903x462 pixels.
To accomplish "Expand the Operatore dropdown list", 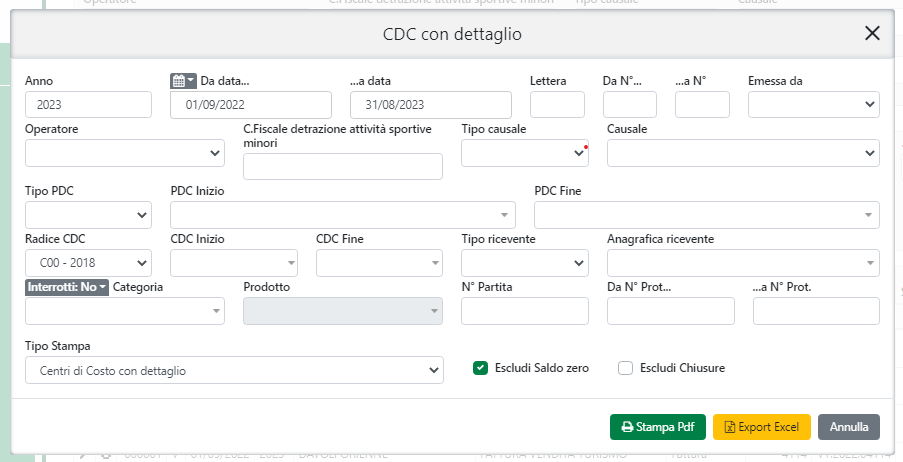I will coord(124,153).
